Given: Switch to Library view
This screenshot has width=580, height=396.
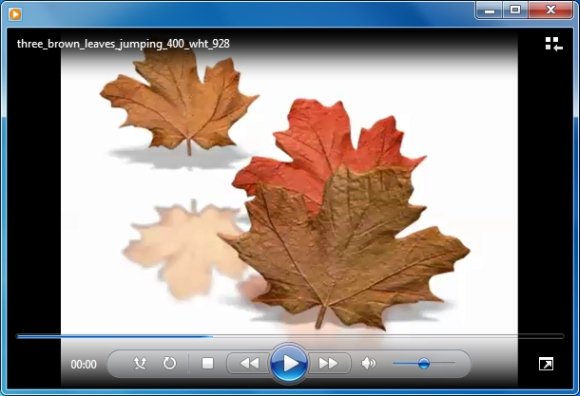Looking at the screenshot, I should [554, 44].
